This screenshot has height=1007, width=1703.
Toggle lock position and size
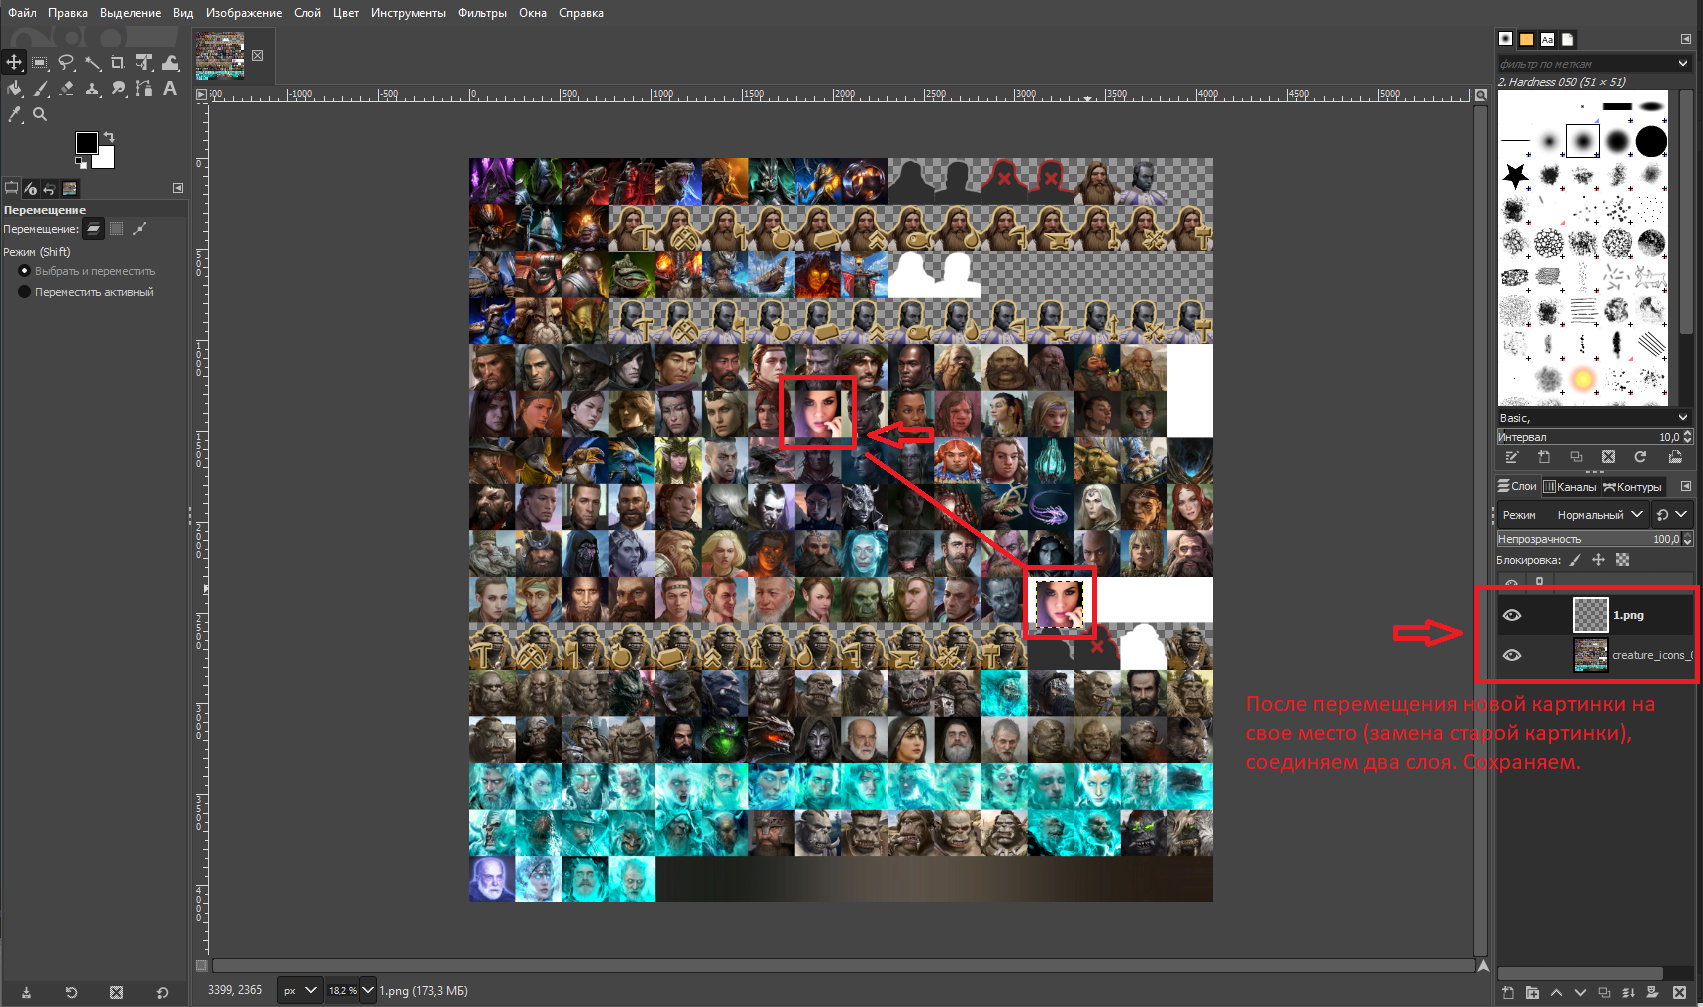pos(1598,560)
